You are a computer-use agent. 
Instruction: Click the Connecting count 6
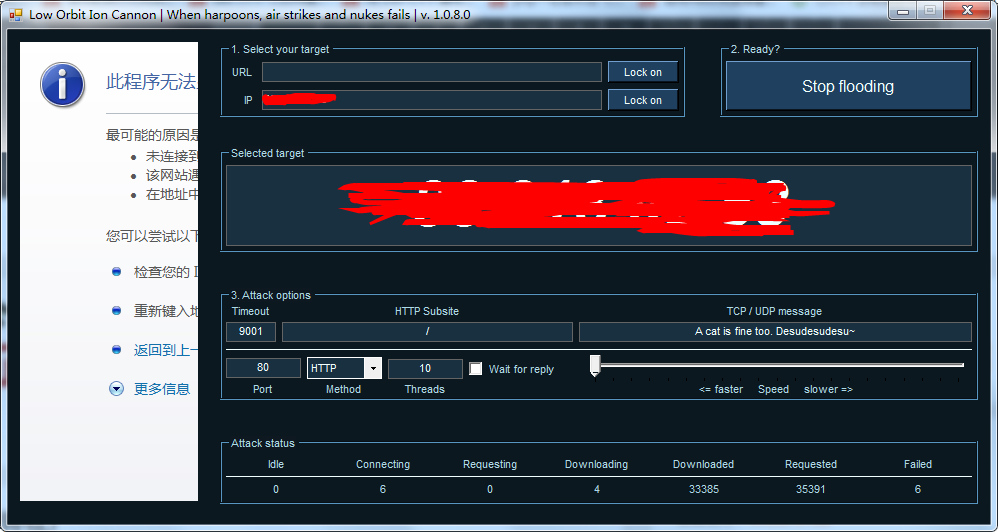383,489
